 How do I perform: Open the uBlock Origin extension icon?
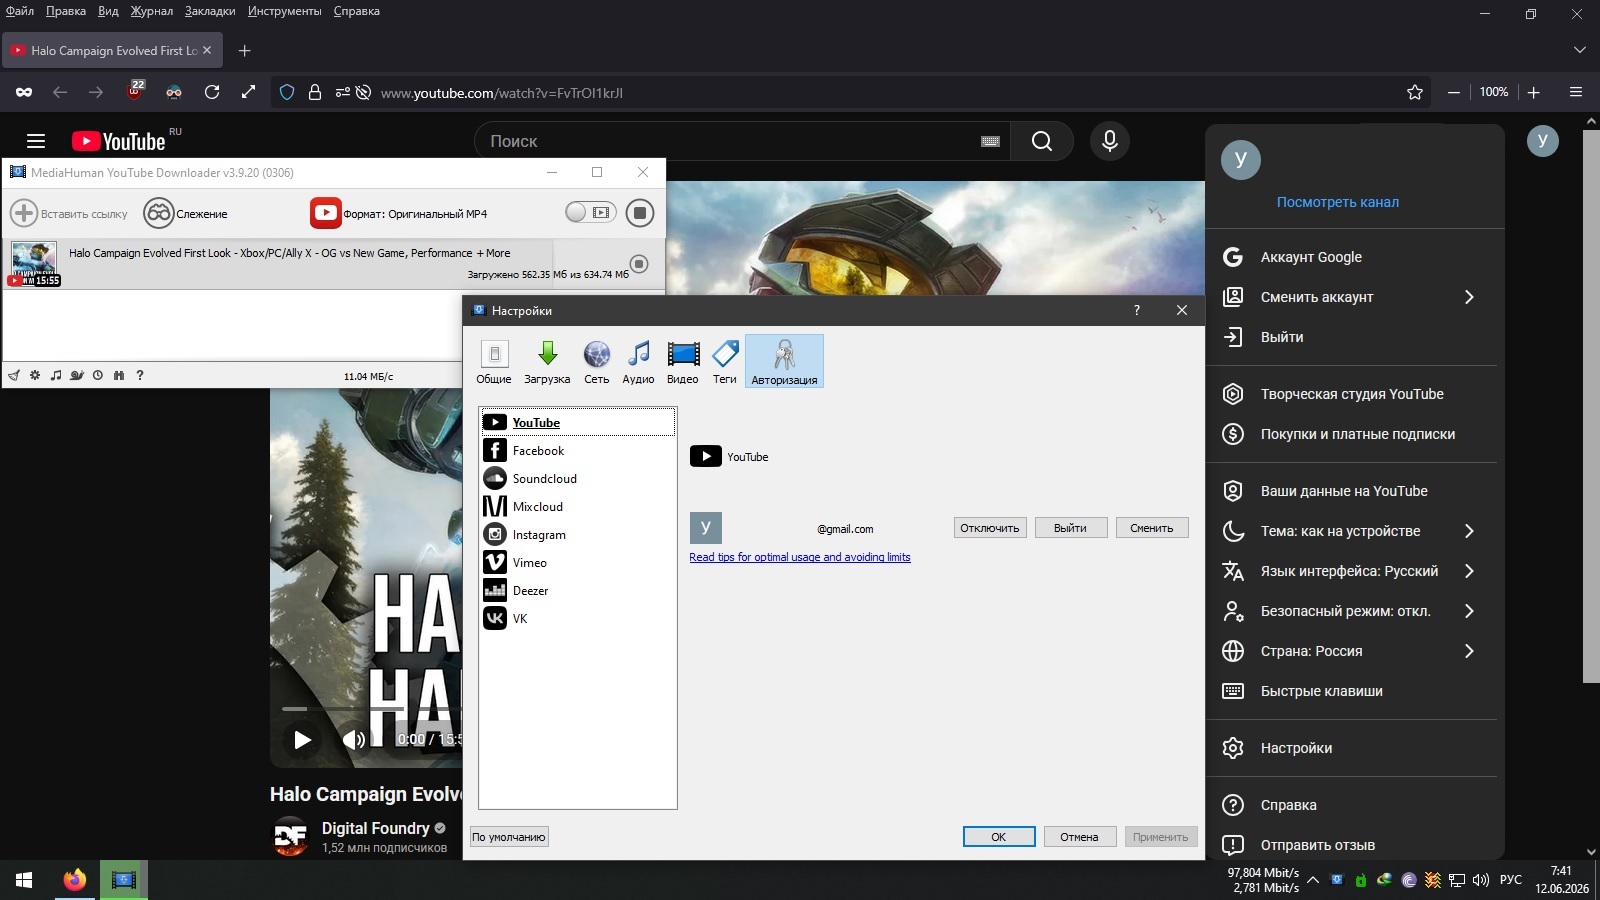[135, 91]
